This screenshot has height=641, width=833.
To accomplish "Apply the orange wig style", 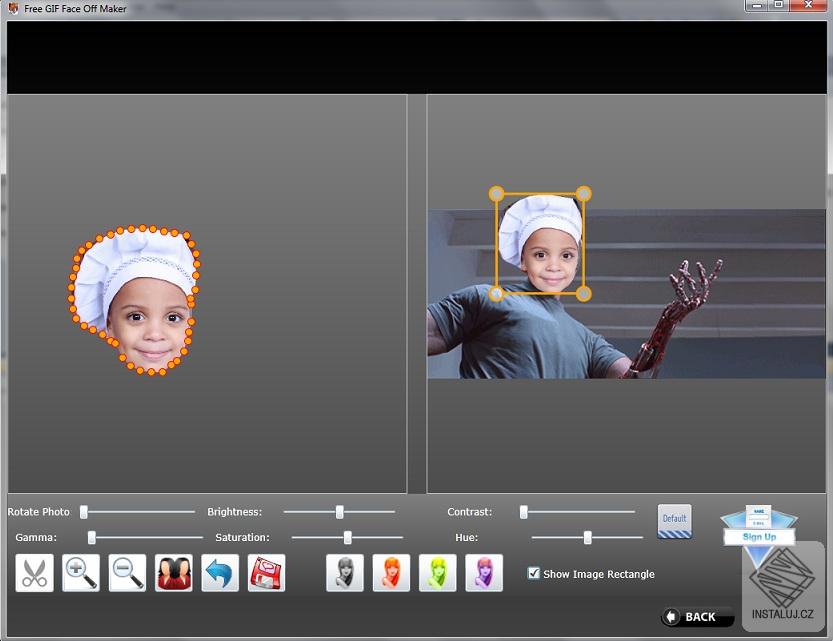I will click(x=391, y=572).
